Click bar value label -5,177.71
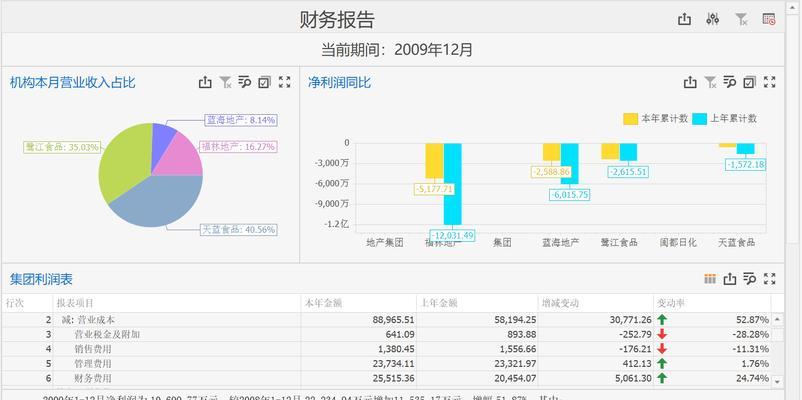Image resolution: width=802 pixels, height=400 pixels. click(x=434, y=189)
